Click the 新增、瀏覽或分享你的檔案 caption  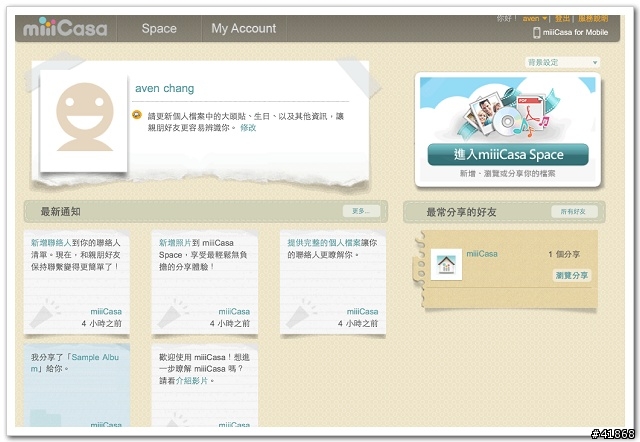(507, 173)
